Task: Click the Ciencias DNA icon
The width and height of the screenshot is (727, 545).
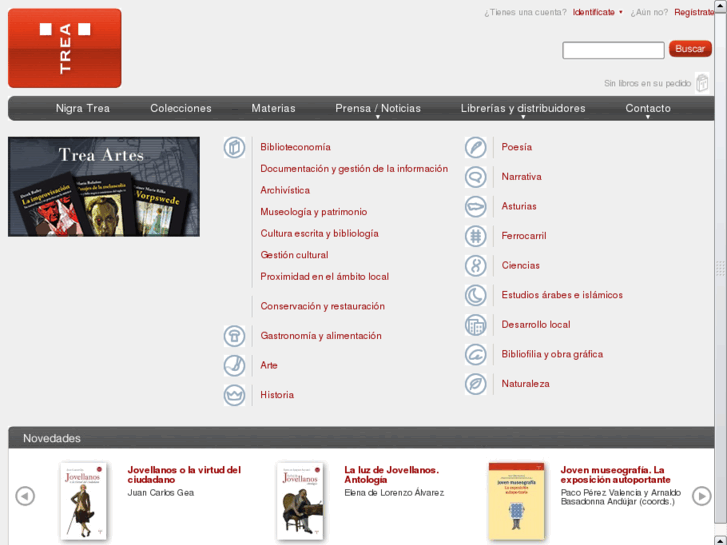Action: click(476, 266)
